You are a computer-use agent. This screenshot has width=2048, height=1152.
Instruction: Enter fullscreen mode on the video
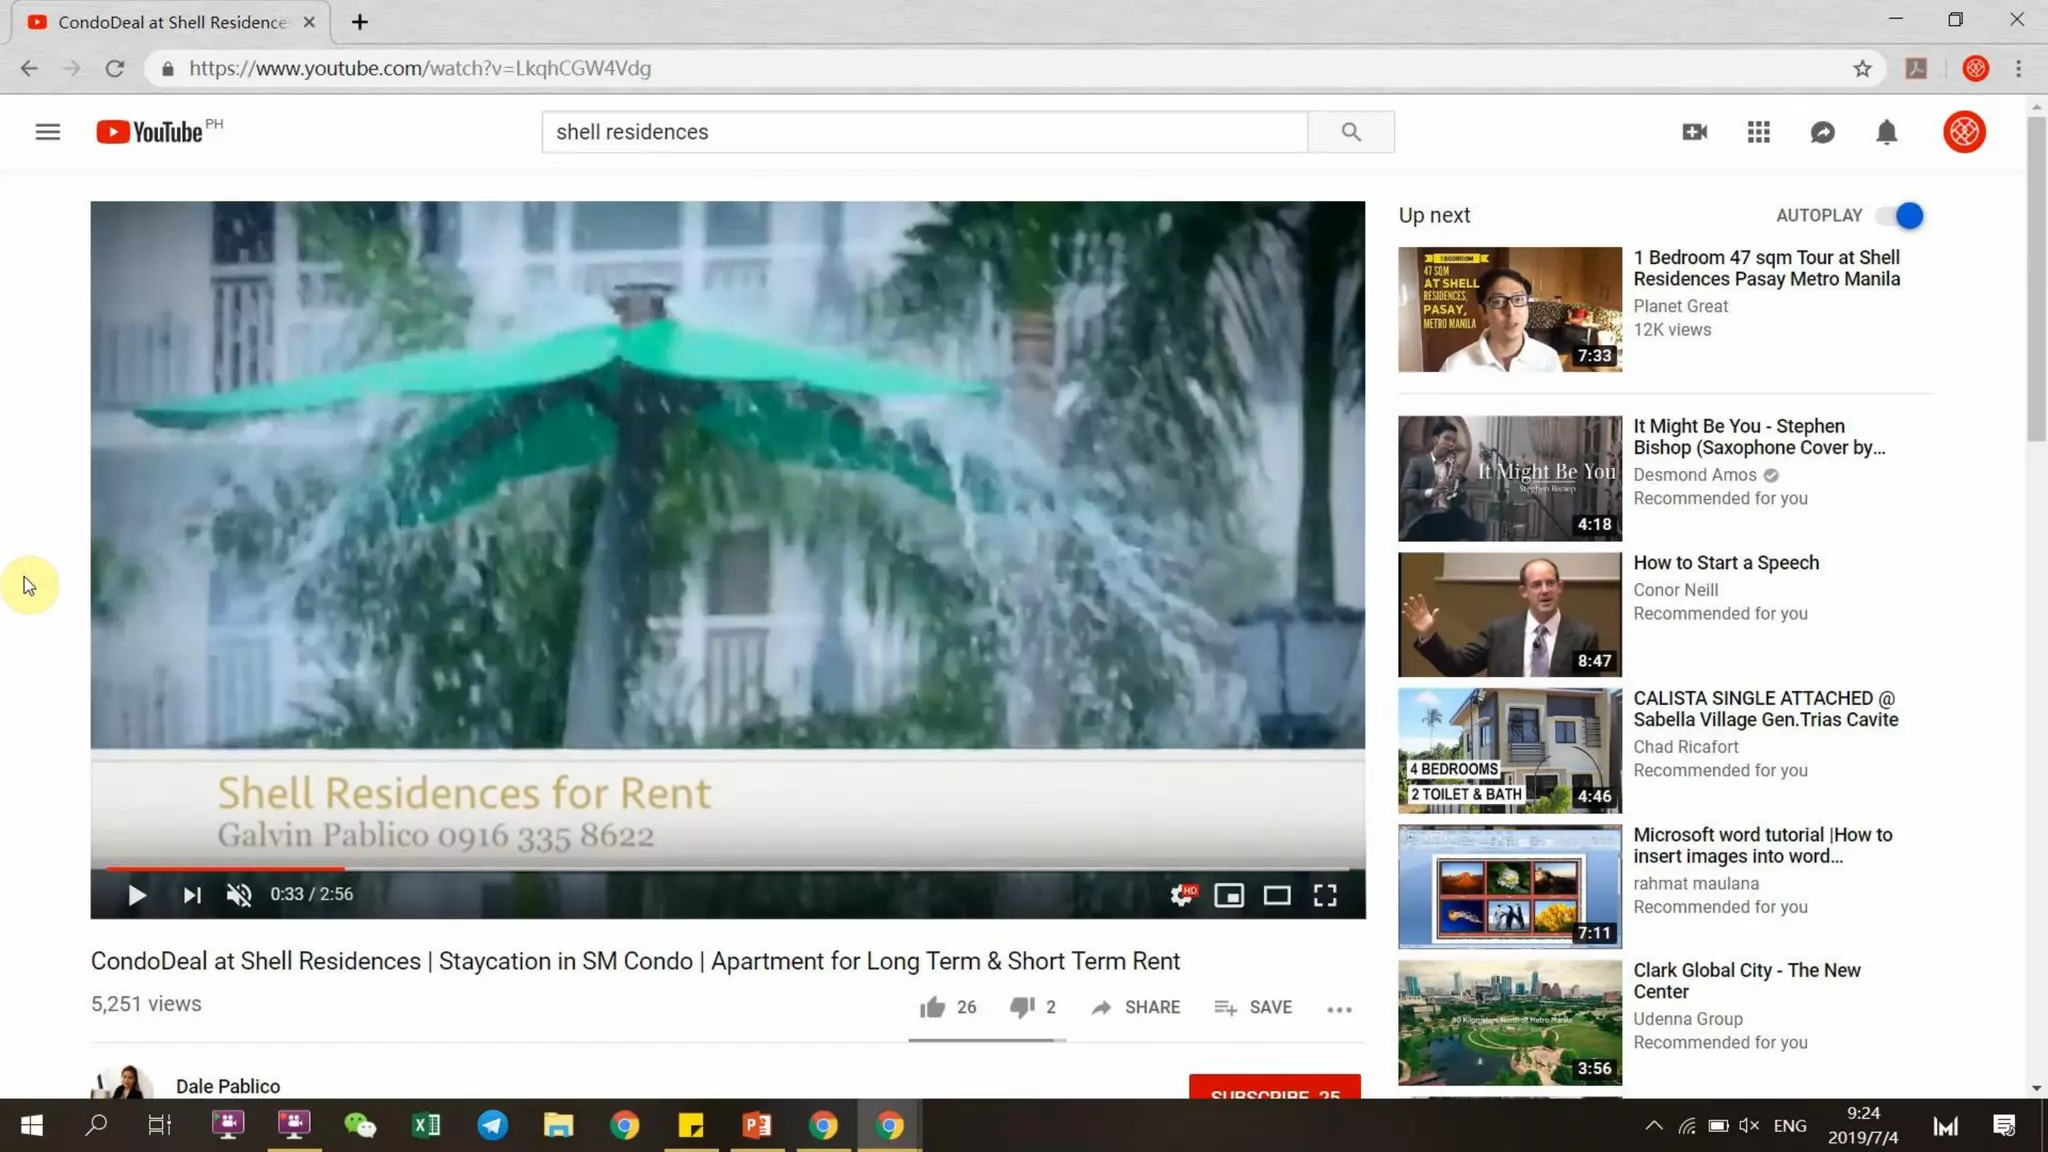click(x=1325, y=895)
